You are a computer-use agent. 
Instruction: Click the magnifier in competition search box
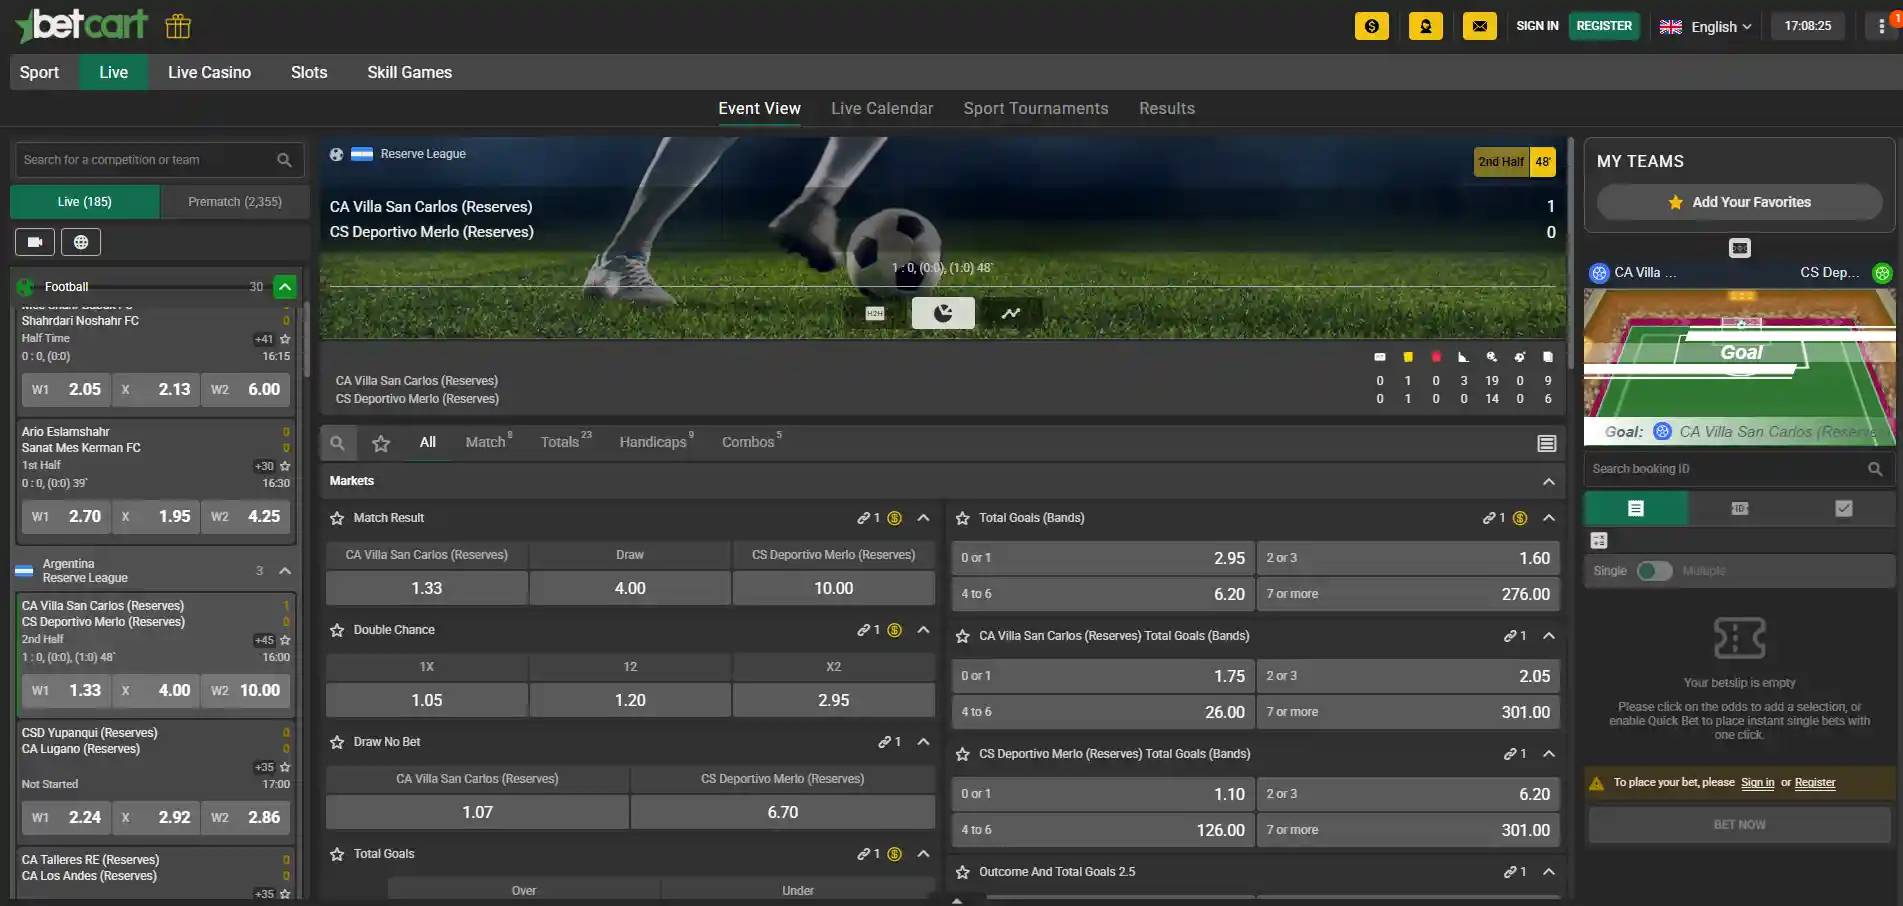click(x=284, y=160)
